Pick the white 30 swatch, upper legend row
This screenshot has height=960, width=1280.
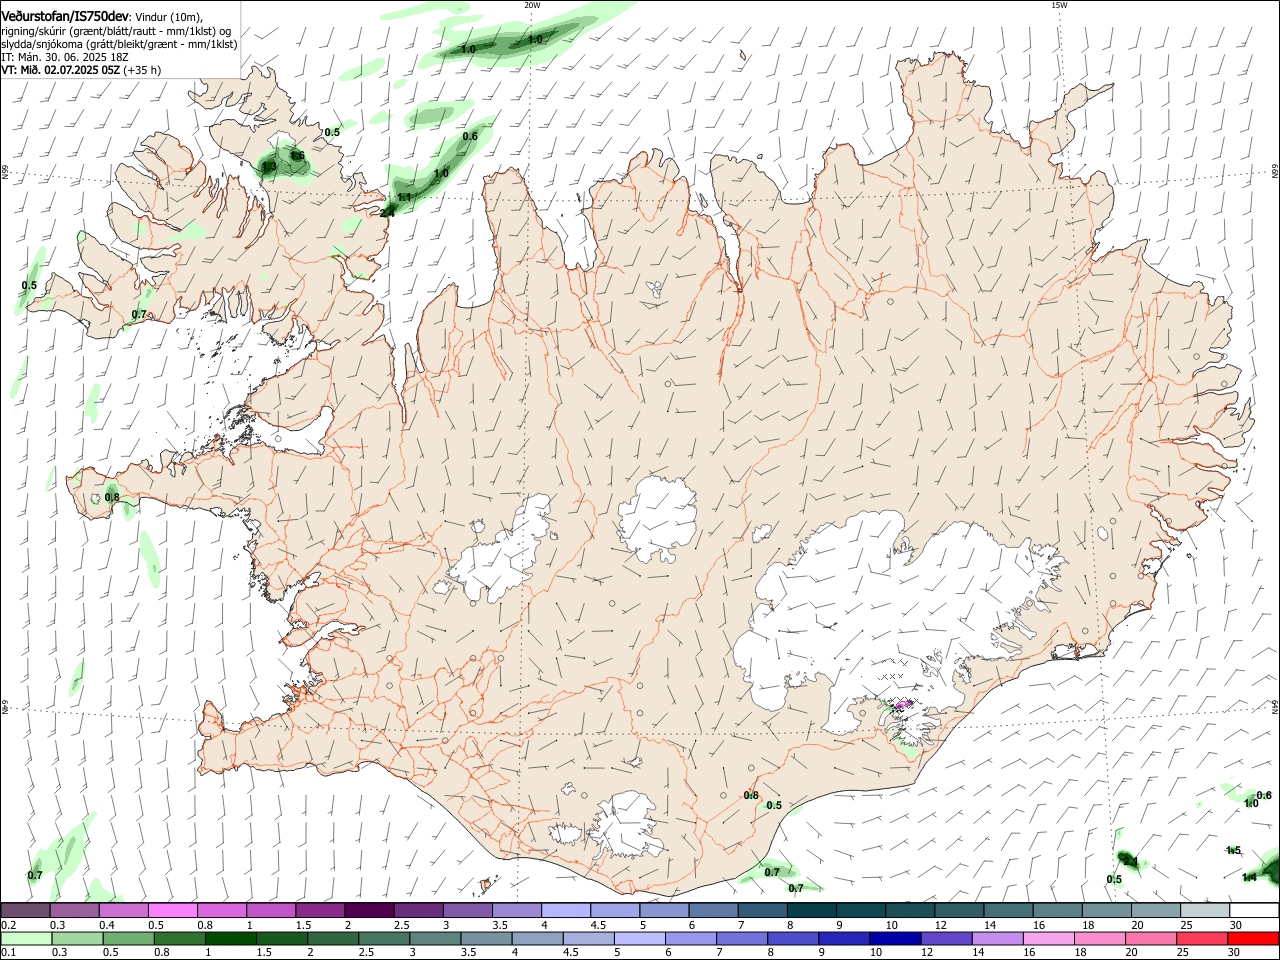click(x=1254, y=910)
